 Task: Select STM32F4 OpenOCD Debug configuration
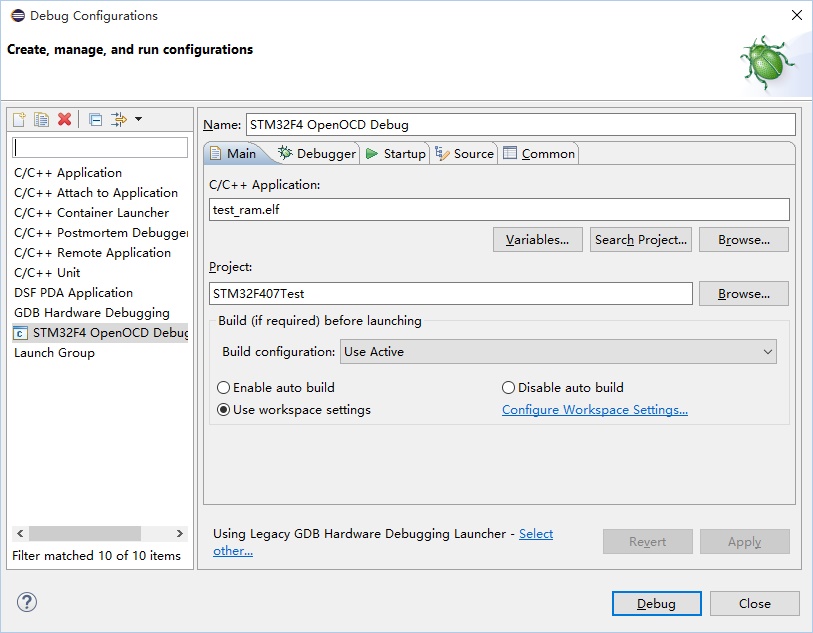click(x=100, y=333)
